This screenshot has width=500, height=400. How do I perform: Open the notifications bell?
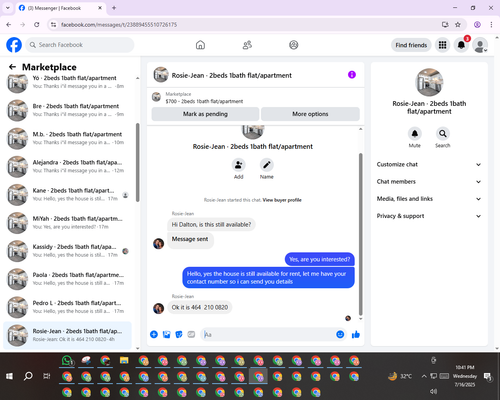461,45
